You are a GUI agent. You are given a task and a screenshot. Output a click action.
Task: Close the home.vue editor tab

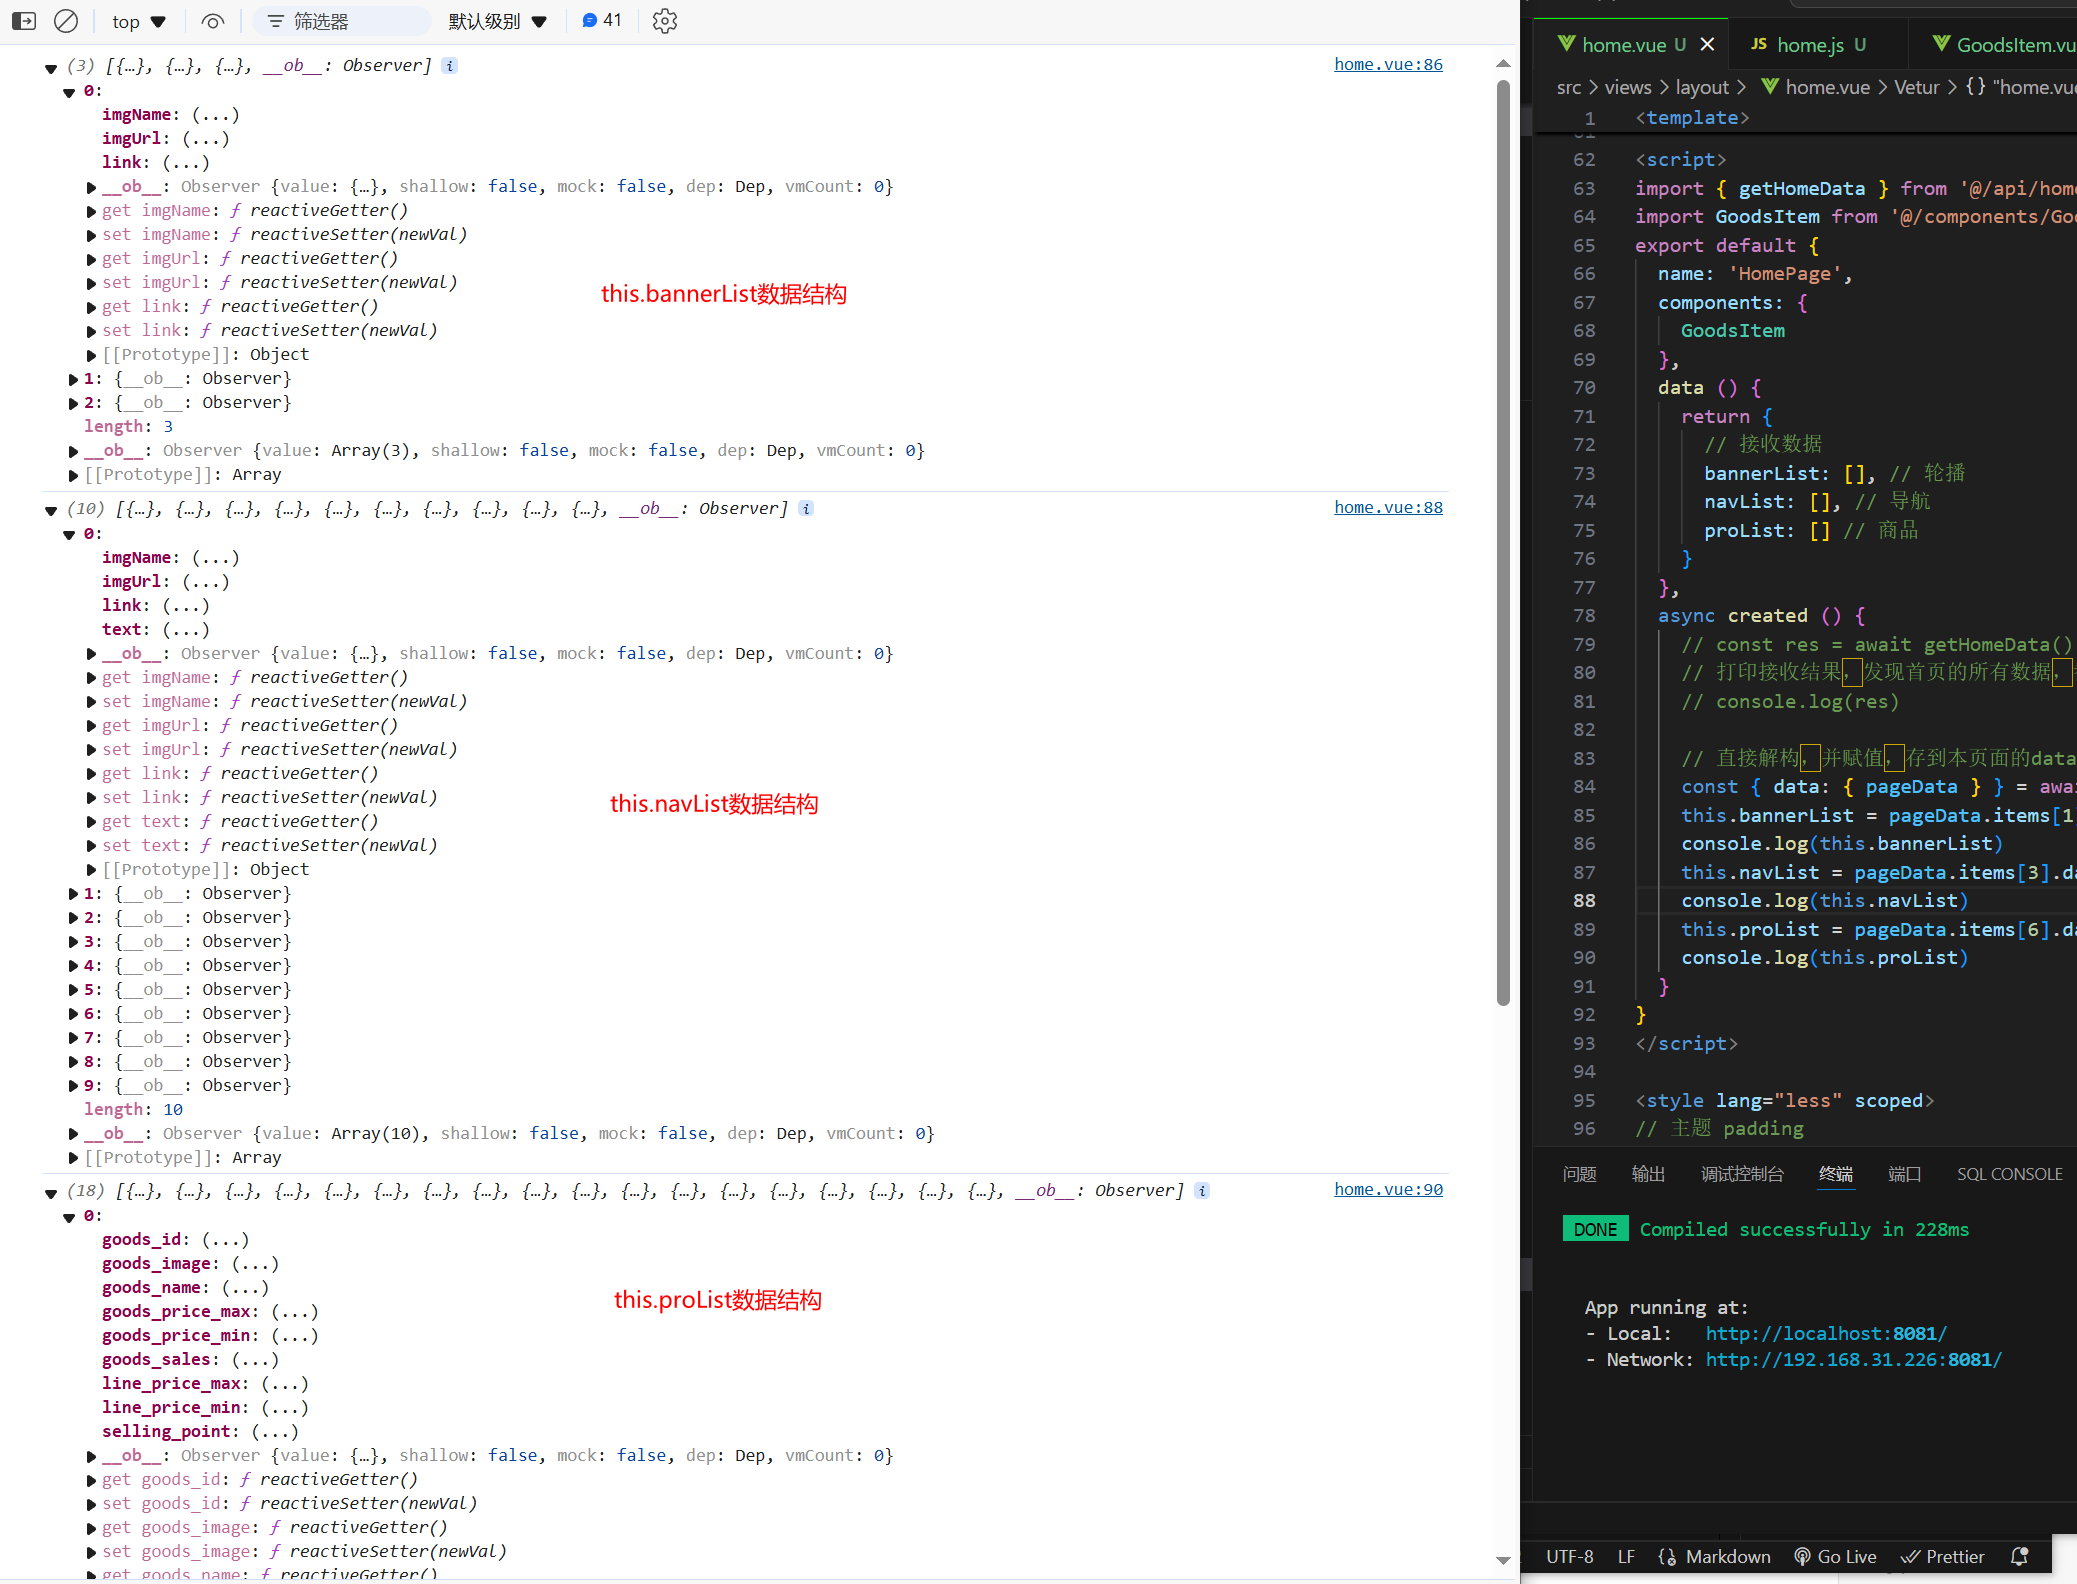(x=1707, y=45)
